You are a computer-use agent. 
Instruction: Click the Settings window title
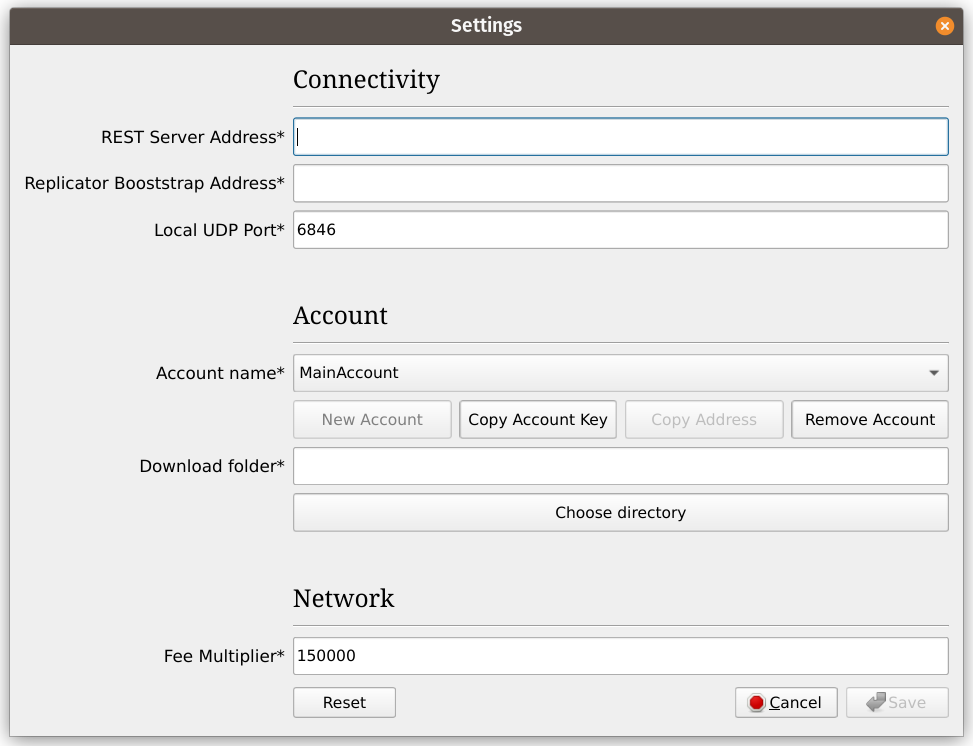click(486, 25)
